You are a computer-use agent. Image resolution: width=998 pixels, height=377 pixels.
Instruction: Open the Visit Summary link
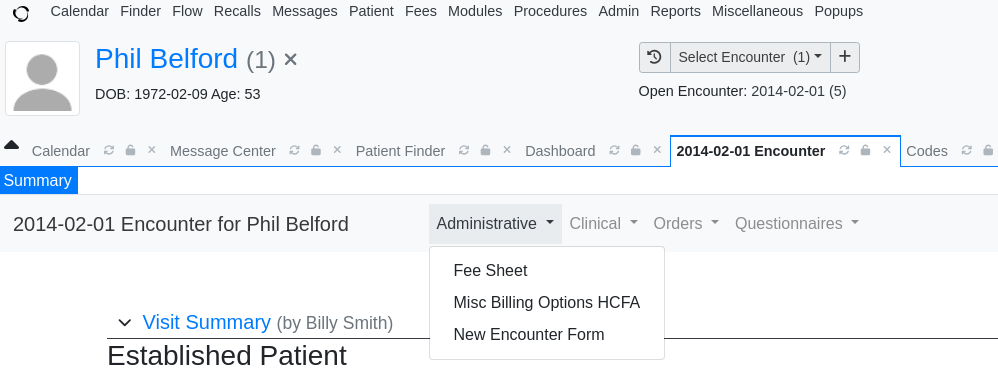coord(206,322)
